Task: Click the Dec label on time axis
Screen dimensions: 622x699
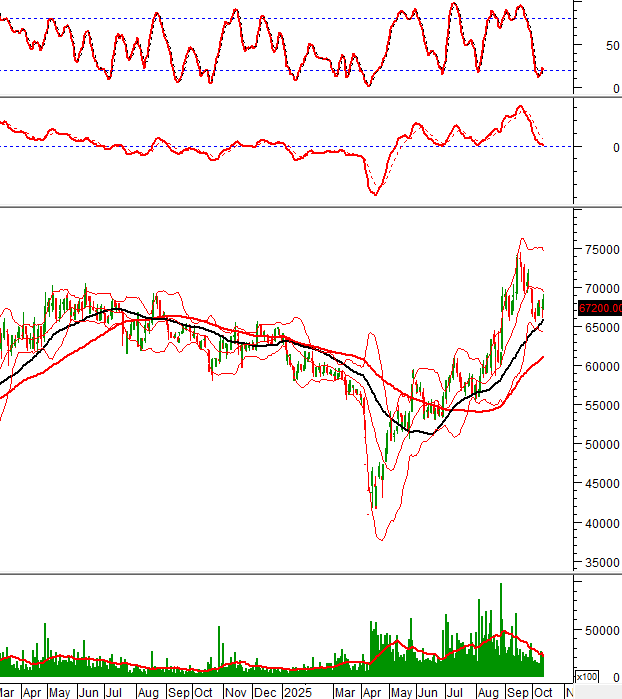Action: (267, 691)
